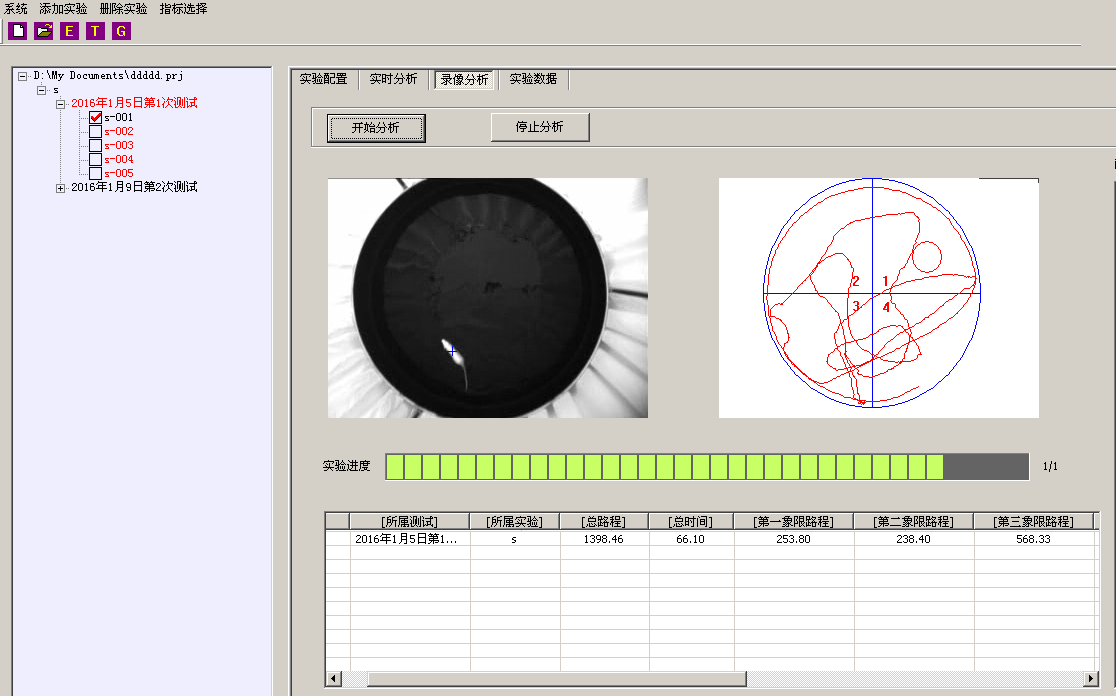This screenshot has height=696, width=1116.
Task: Click the 实验进度 progress bar
Action: pyautogui.click(x=706, y=466)
